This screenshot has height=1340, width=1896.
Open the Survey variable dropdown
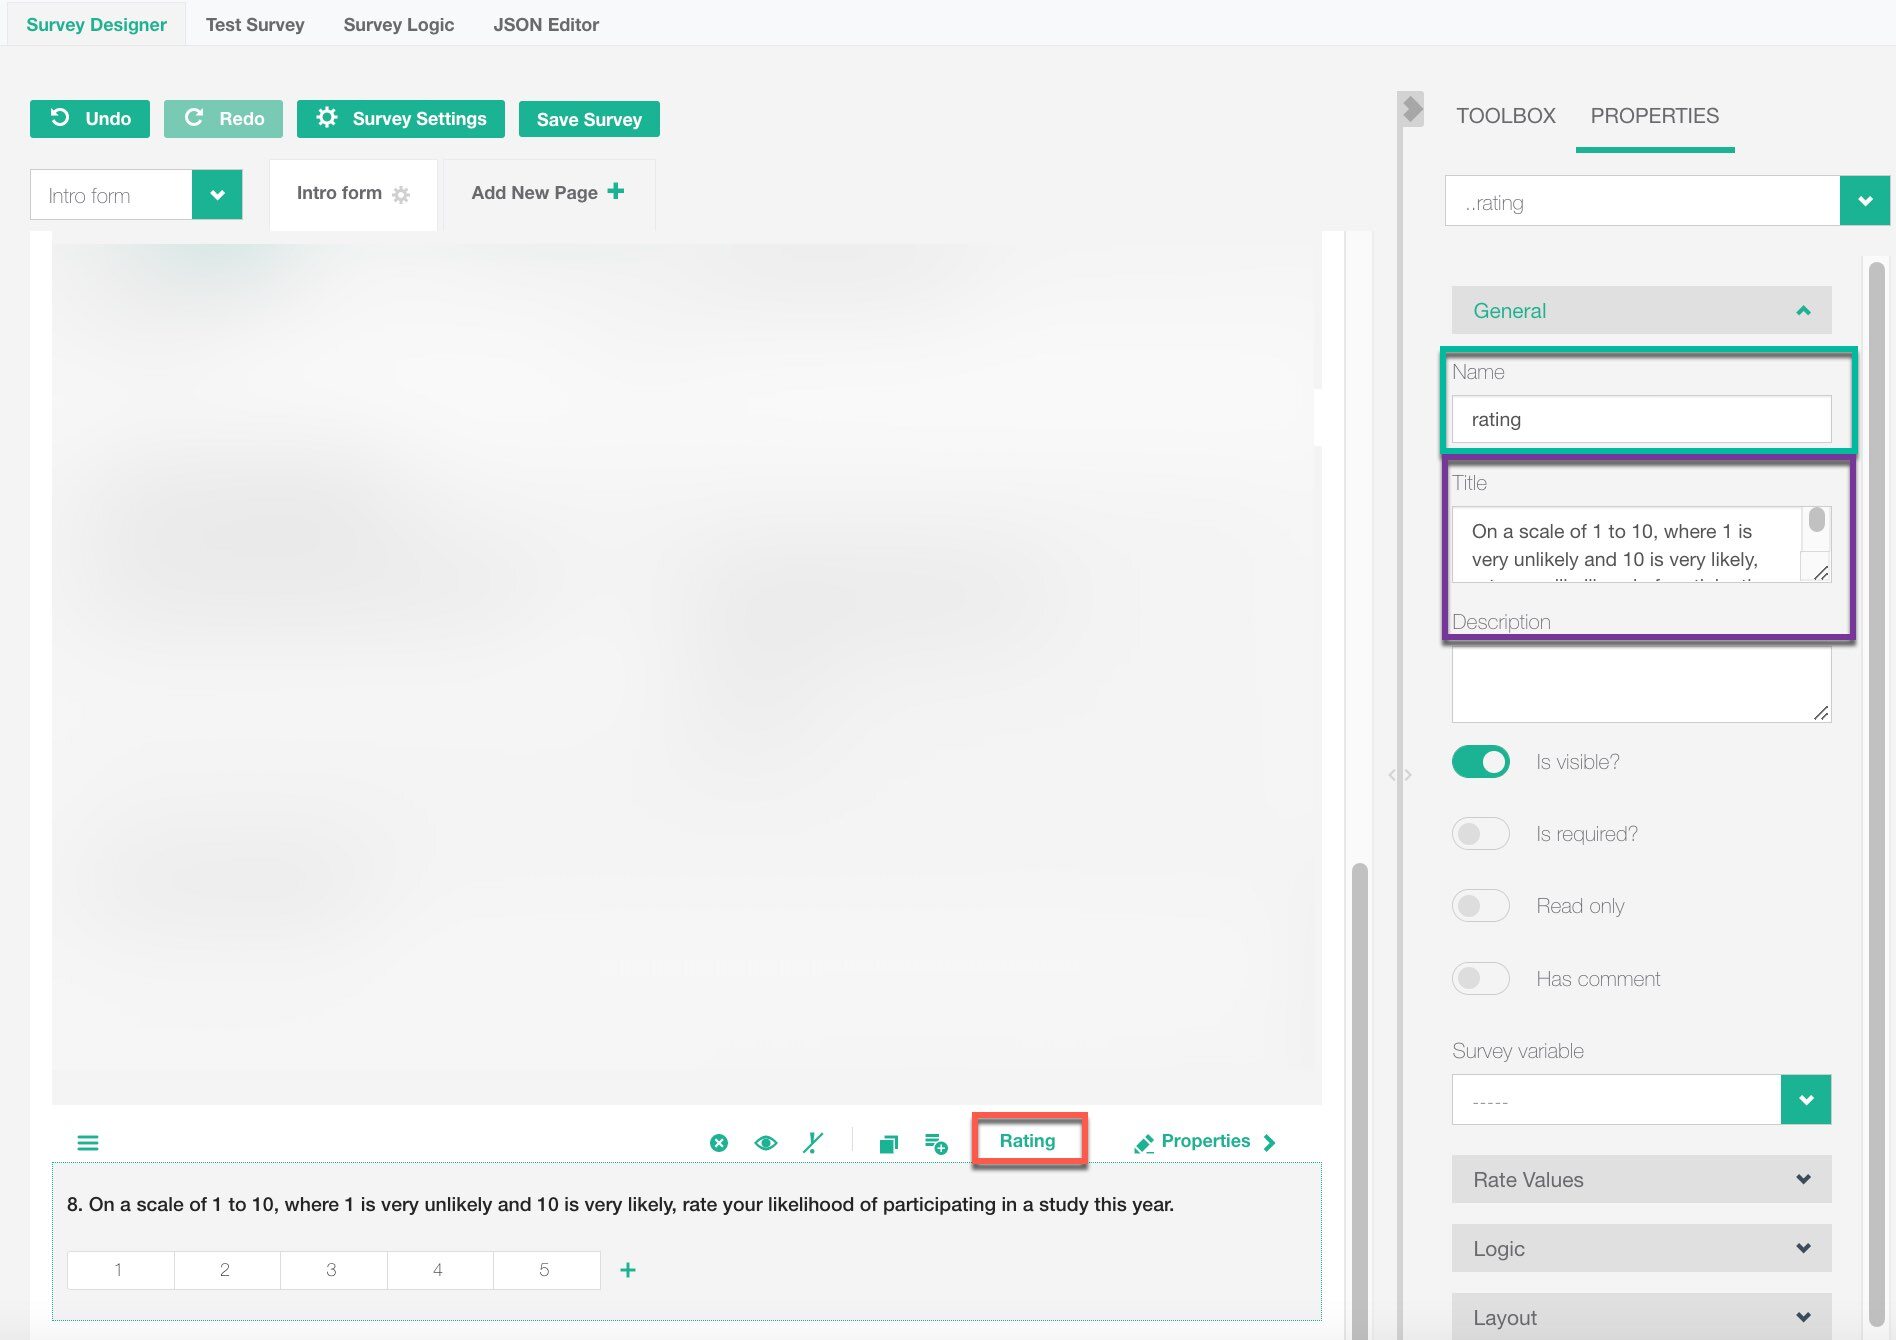click(x=1805, y=1100)
